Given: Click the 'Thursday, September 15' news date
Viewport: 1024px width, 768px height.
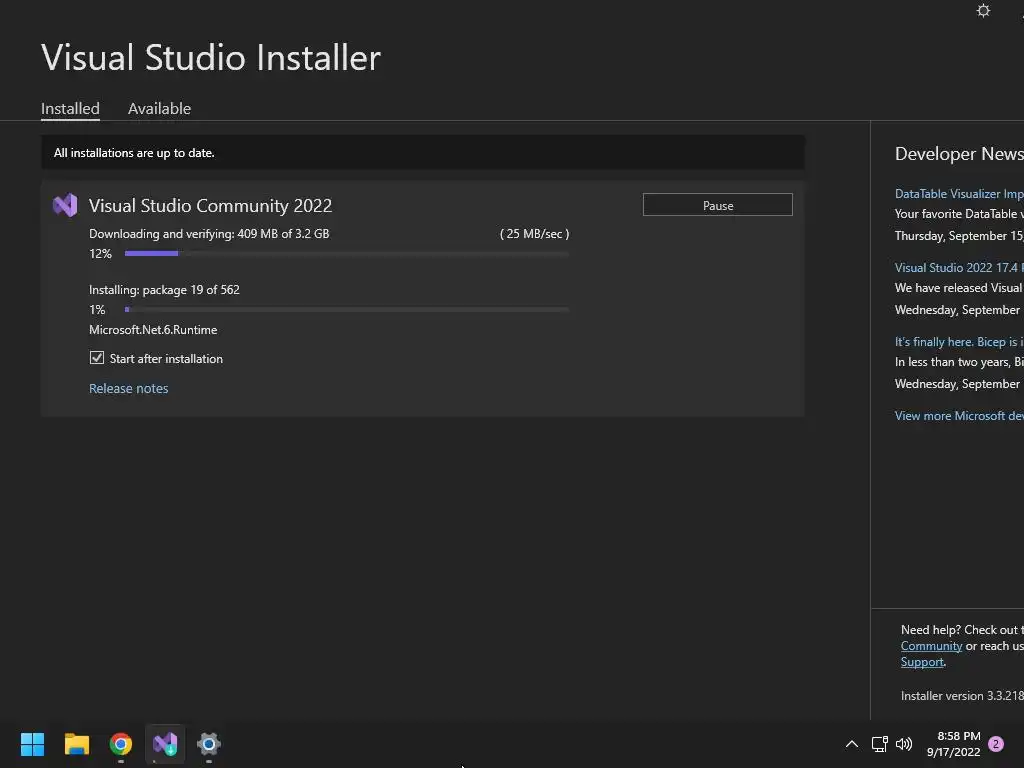Looking at the screenshot, I should [959, 236].
